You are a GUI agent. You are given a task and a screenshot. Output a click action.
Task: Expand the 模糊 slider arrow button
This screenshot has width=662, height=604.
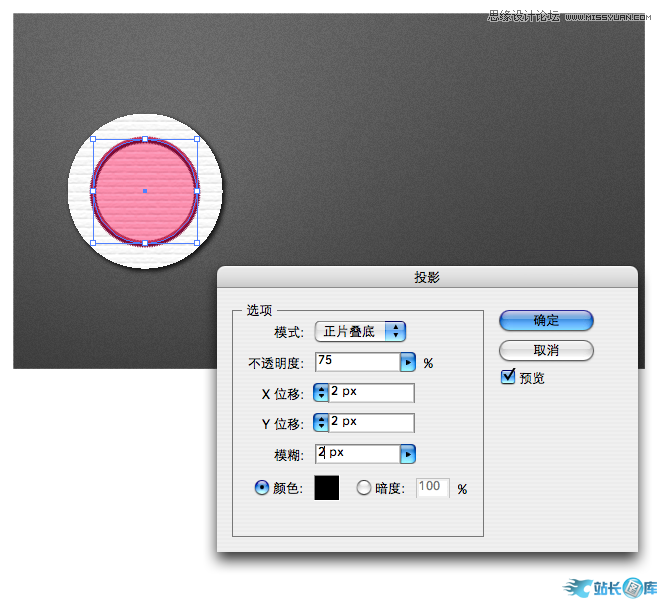click(x=408, y=454)
